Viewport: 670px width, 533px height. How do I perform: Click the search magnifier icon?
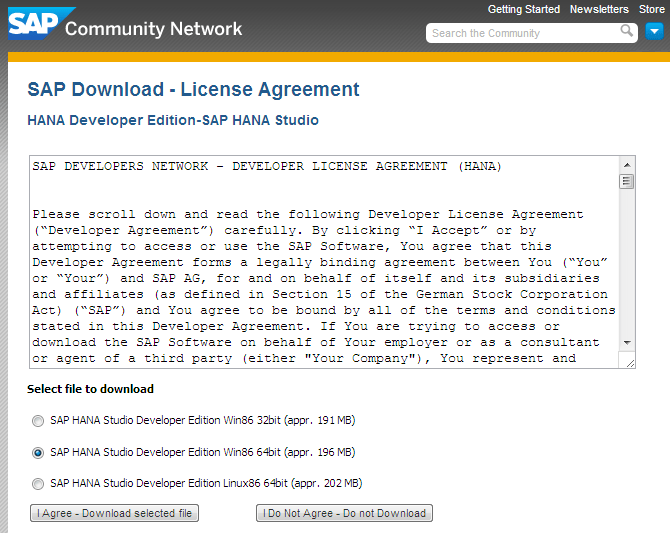pyautogui.click(x=627, y=32)
